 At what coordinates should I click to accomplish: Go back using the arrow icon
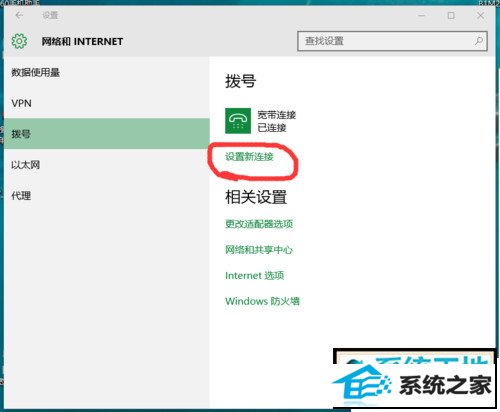coord(19,15)
